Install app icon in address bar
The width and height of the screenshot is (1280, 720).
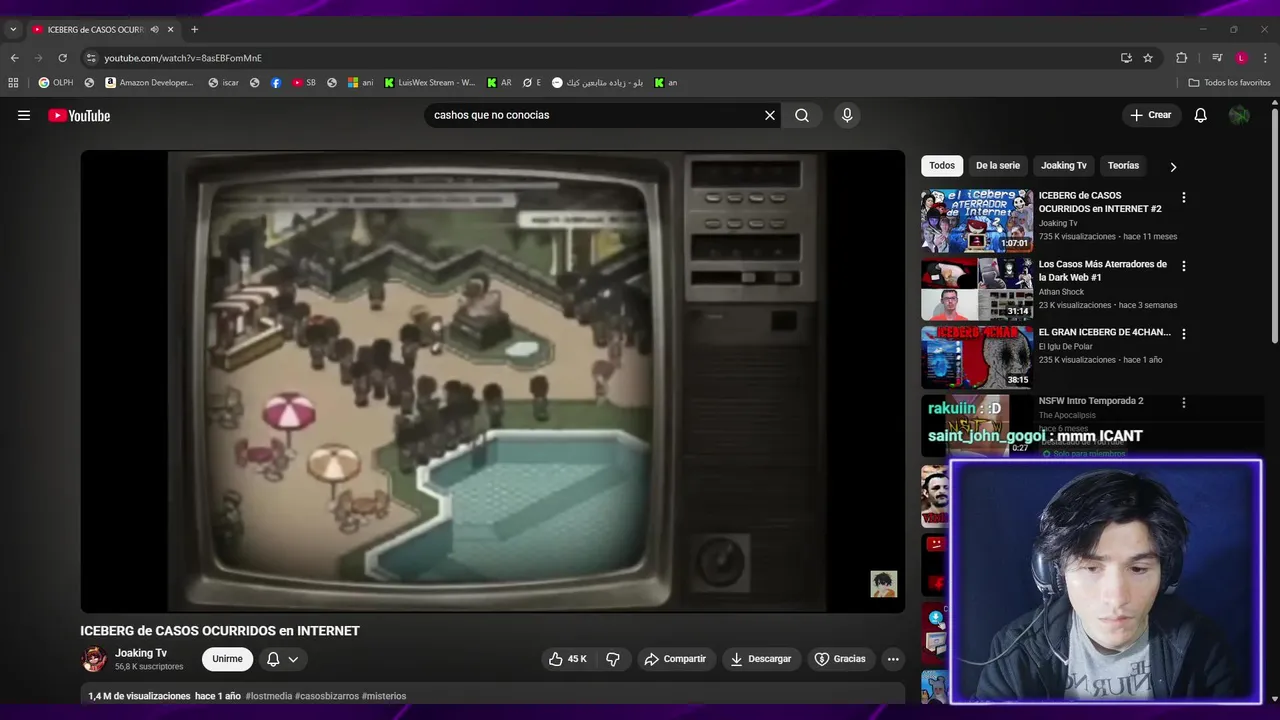(1126, 58)
